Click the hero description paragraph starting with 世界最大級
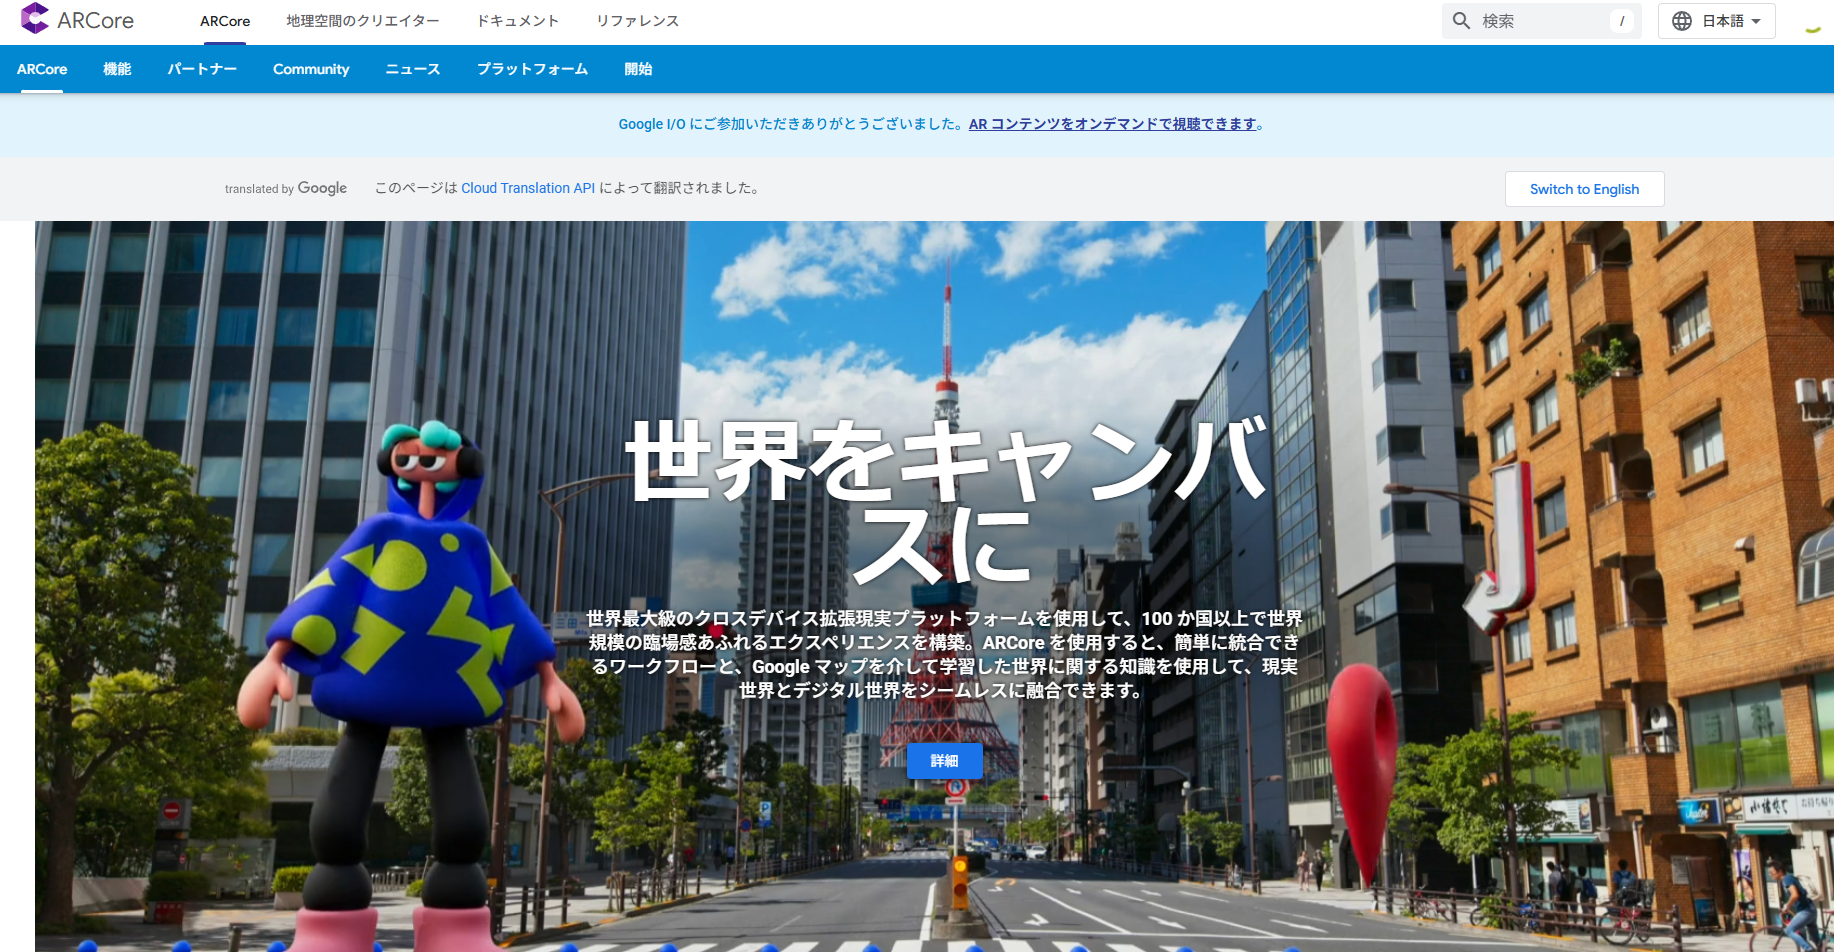Viewport: 1834px width, 952px height. point(944,654)
